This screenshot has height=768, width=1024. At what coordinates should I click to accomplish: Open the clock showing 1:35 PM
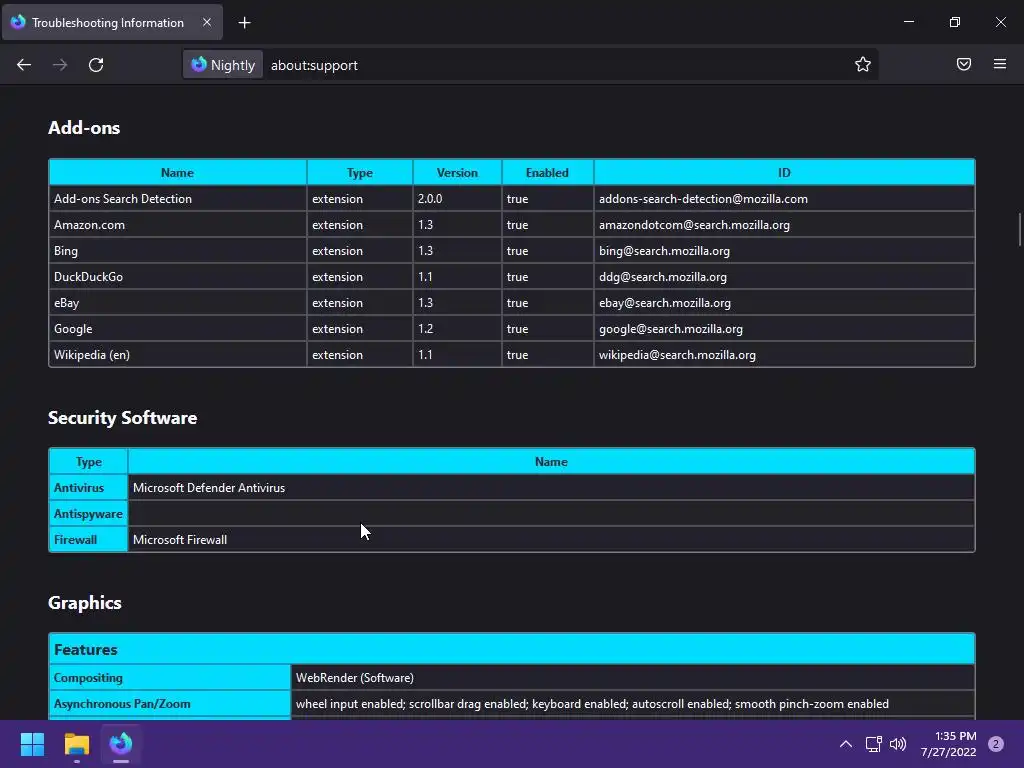pyautogui.click(x=948, y=744)
